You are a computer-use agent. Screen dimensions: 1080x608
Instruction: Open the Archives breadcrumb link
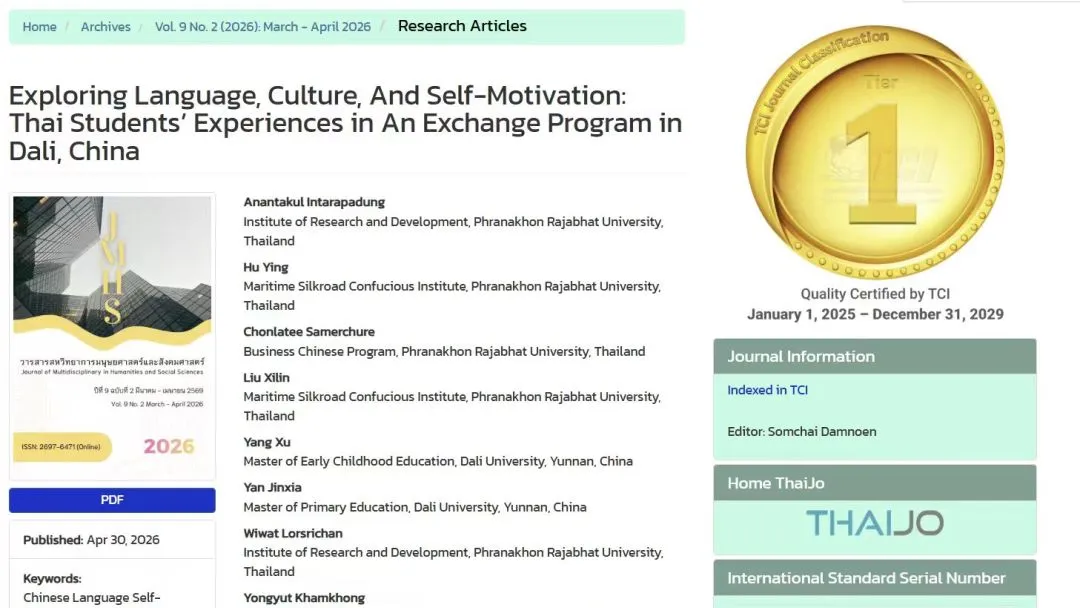pos(105,27)
